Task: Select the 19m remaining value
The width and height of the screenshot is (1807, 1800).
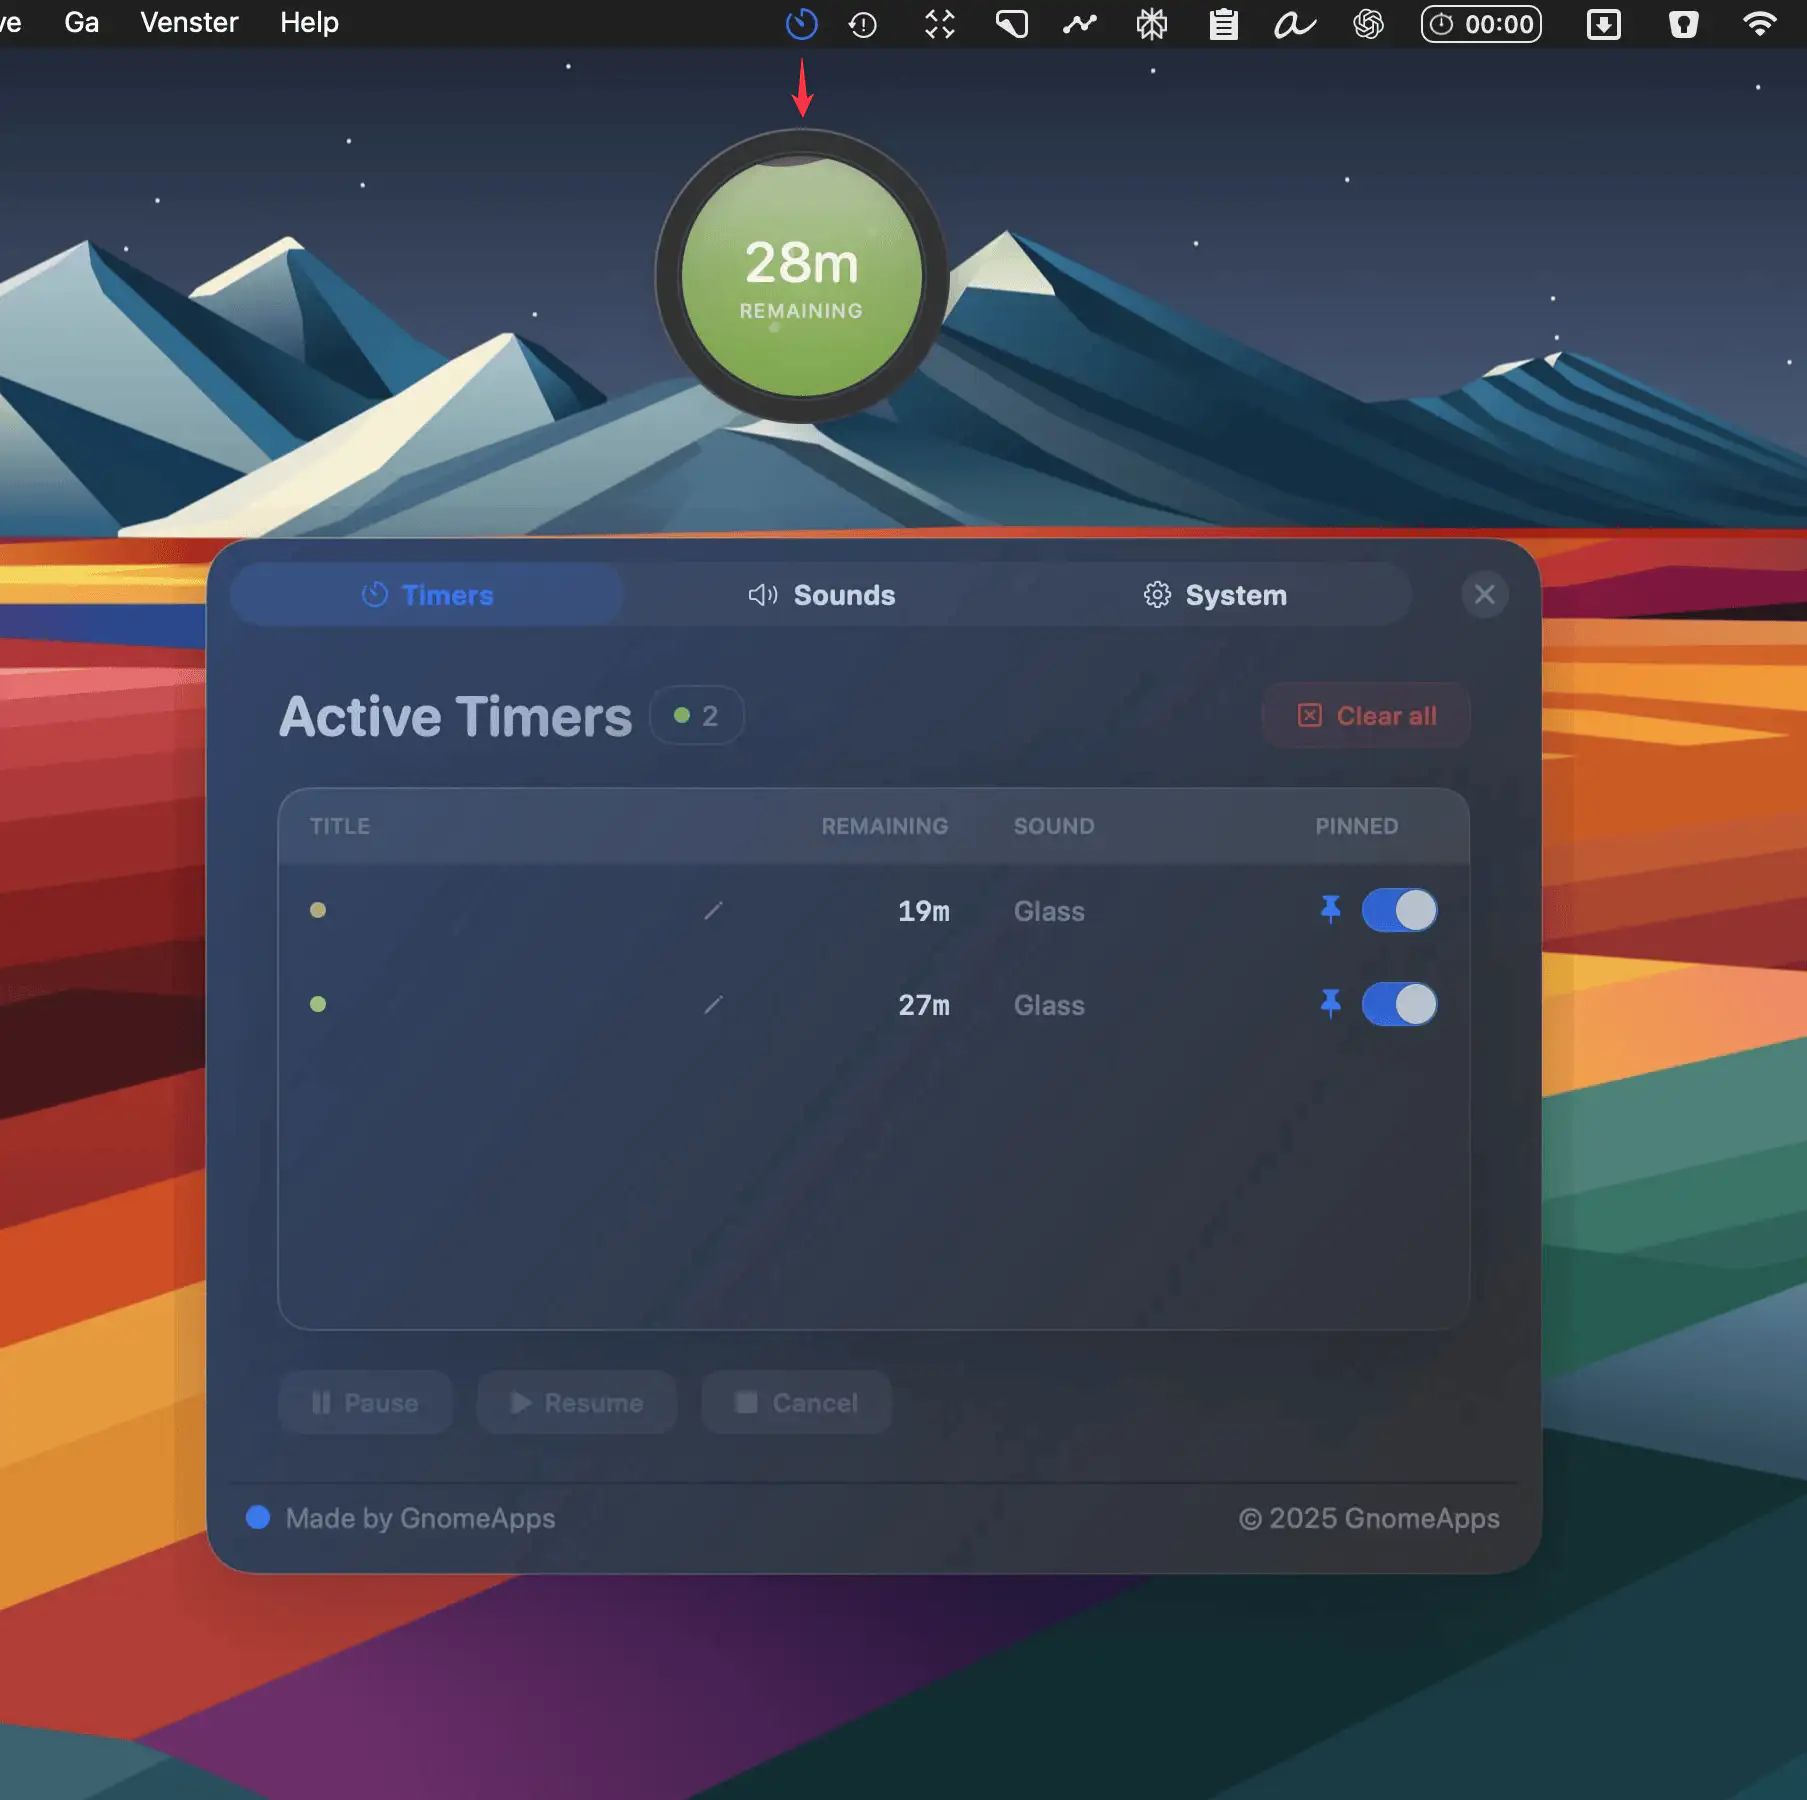Action: (x=923, y=911)
